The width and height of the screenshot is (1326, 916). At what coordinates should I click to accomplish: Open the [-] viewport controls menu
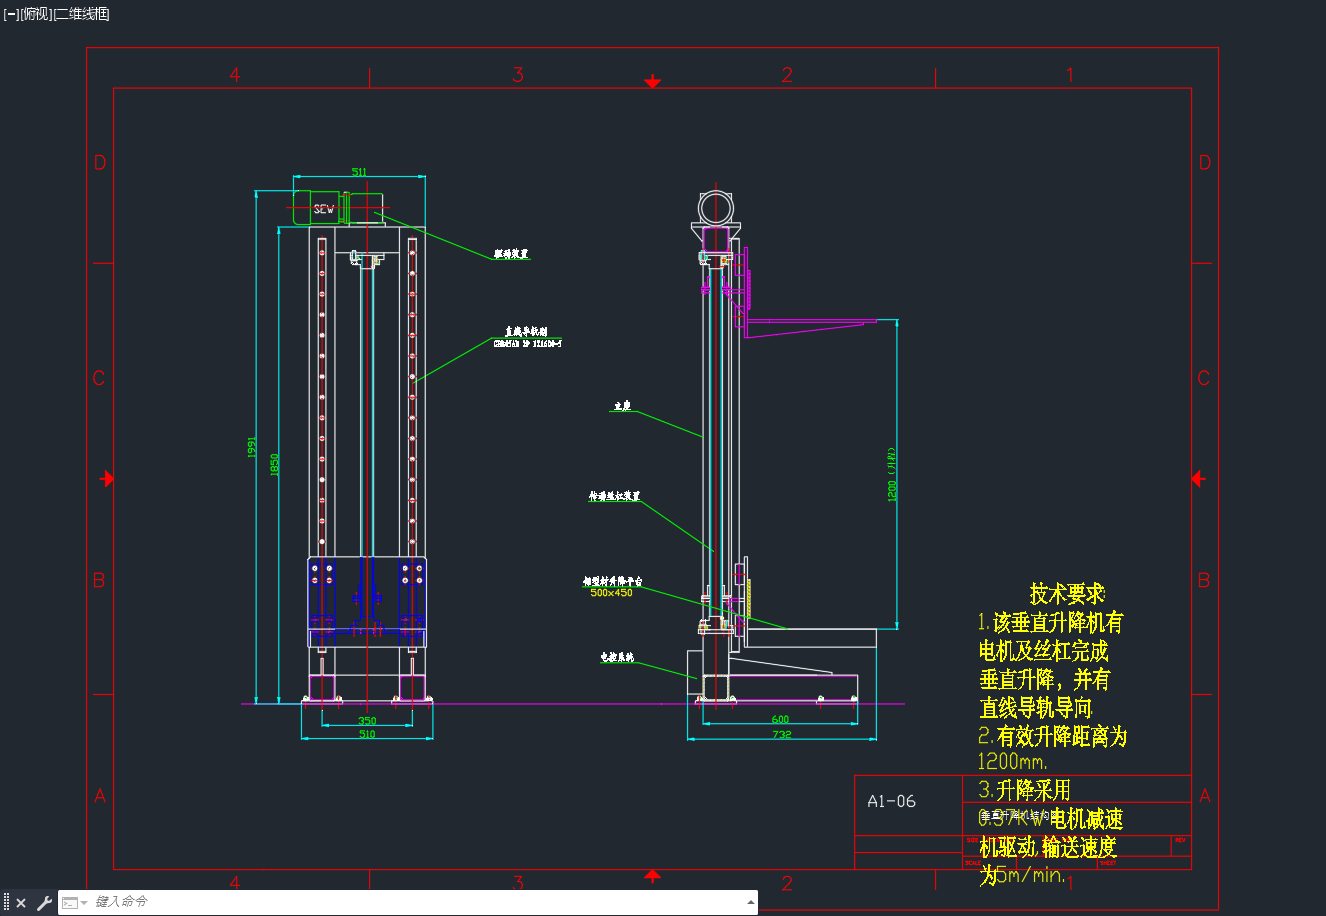pos(11,14)
